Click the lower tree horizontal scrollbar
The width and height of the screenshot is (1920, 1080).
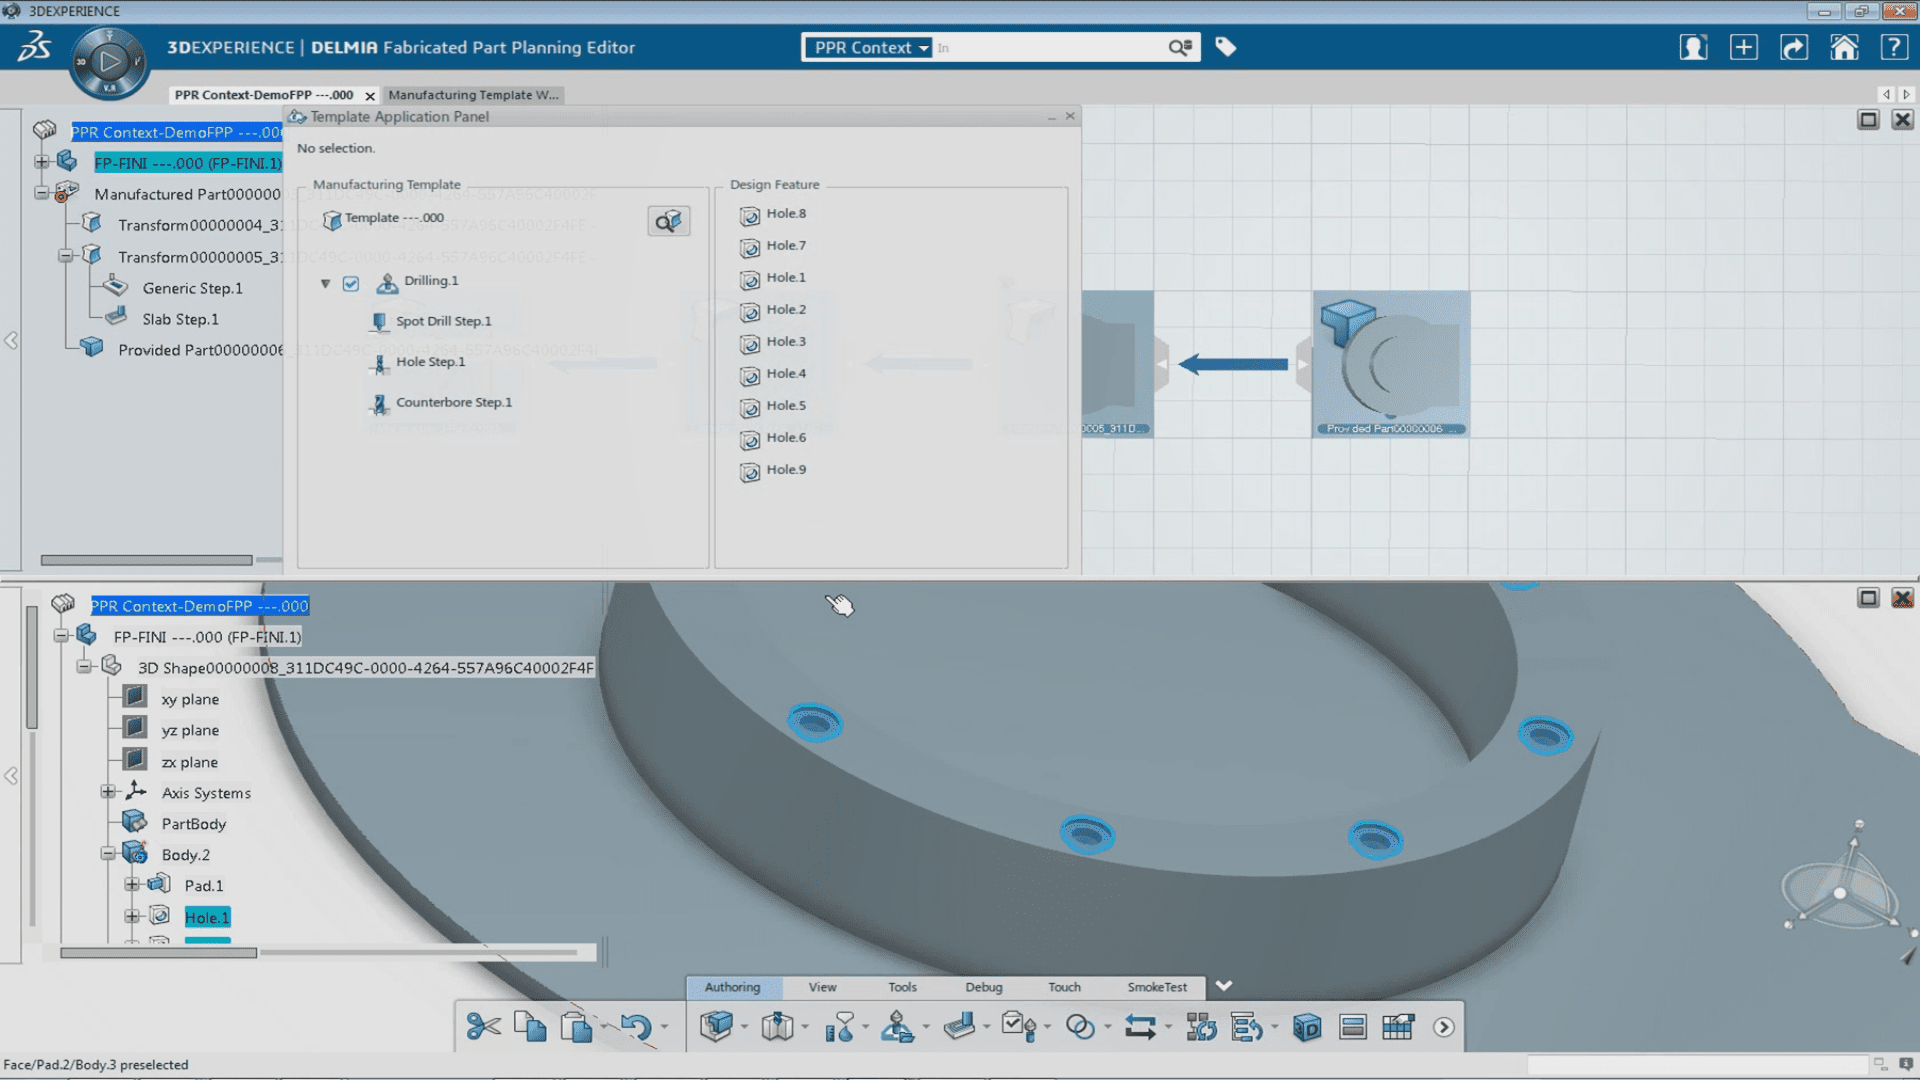(x=158, y=953)
